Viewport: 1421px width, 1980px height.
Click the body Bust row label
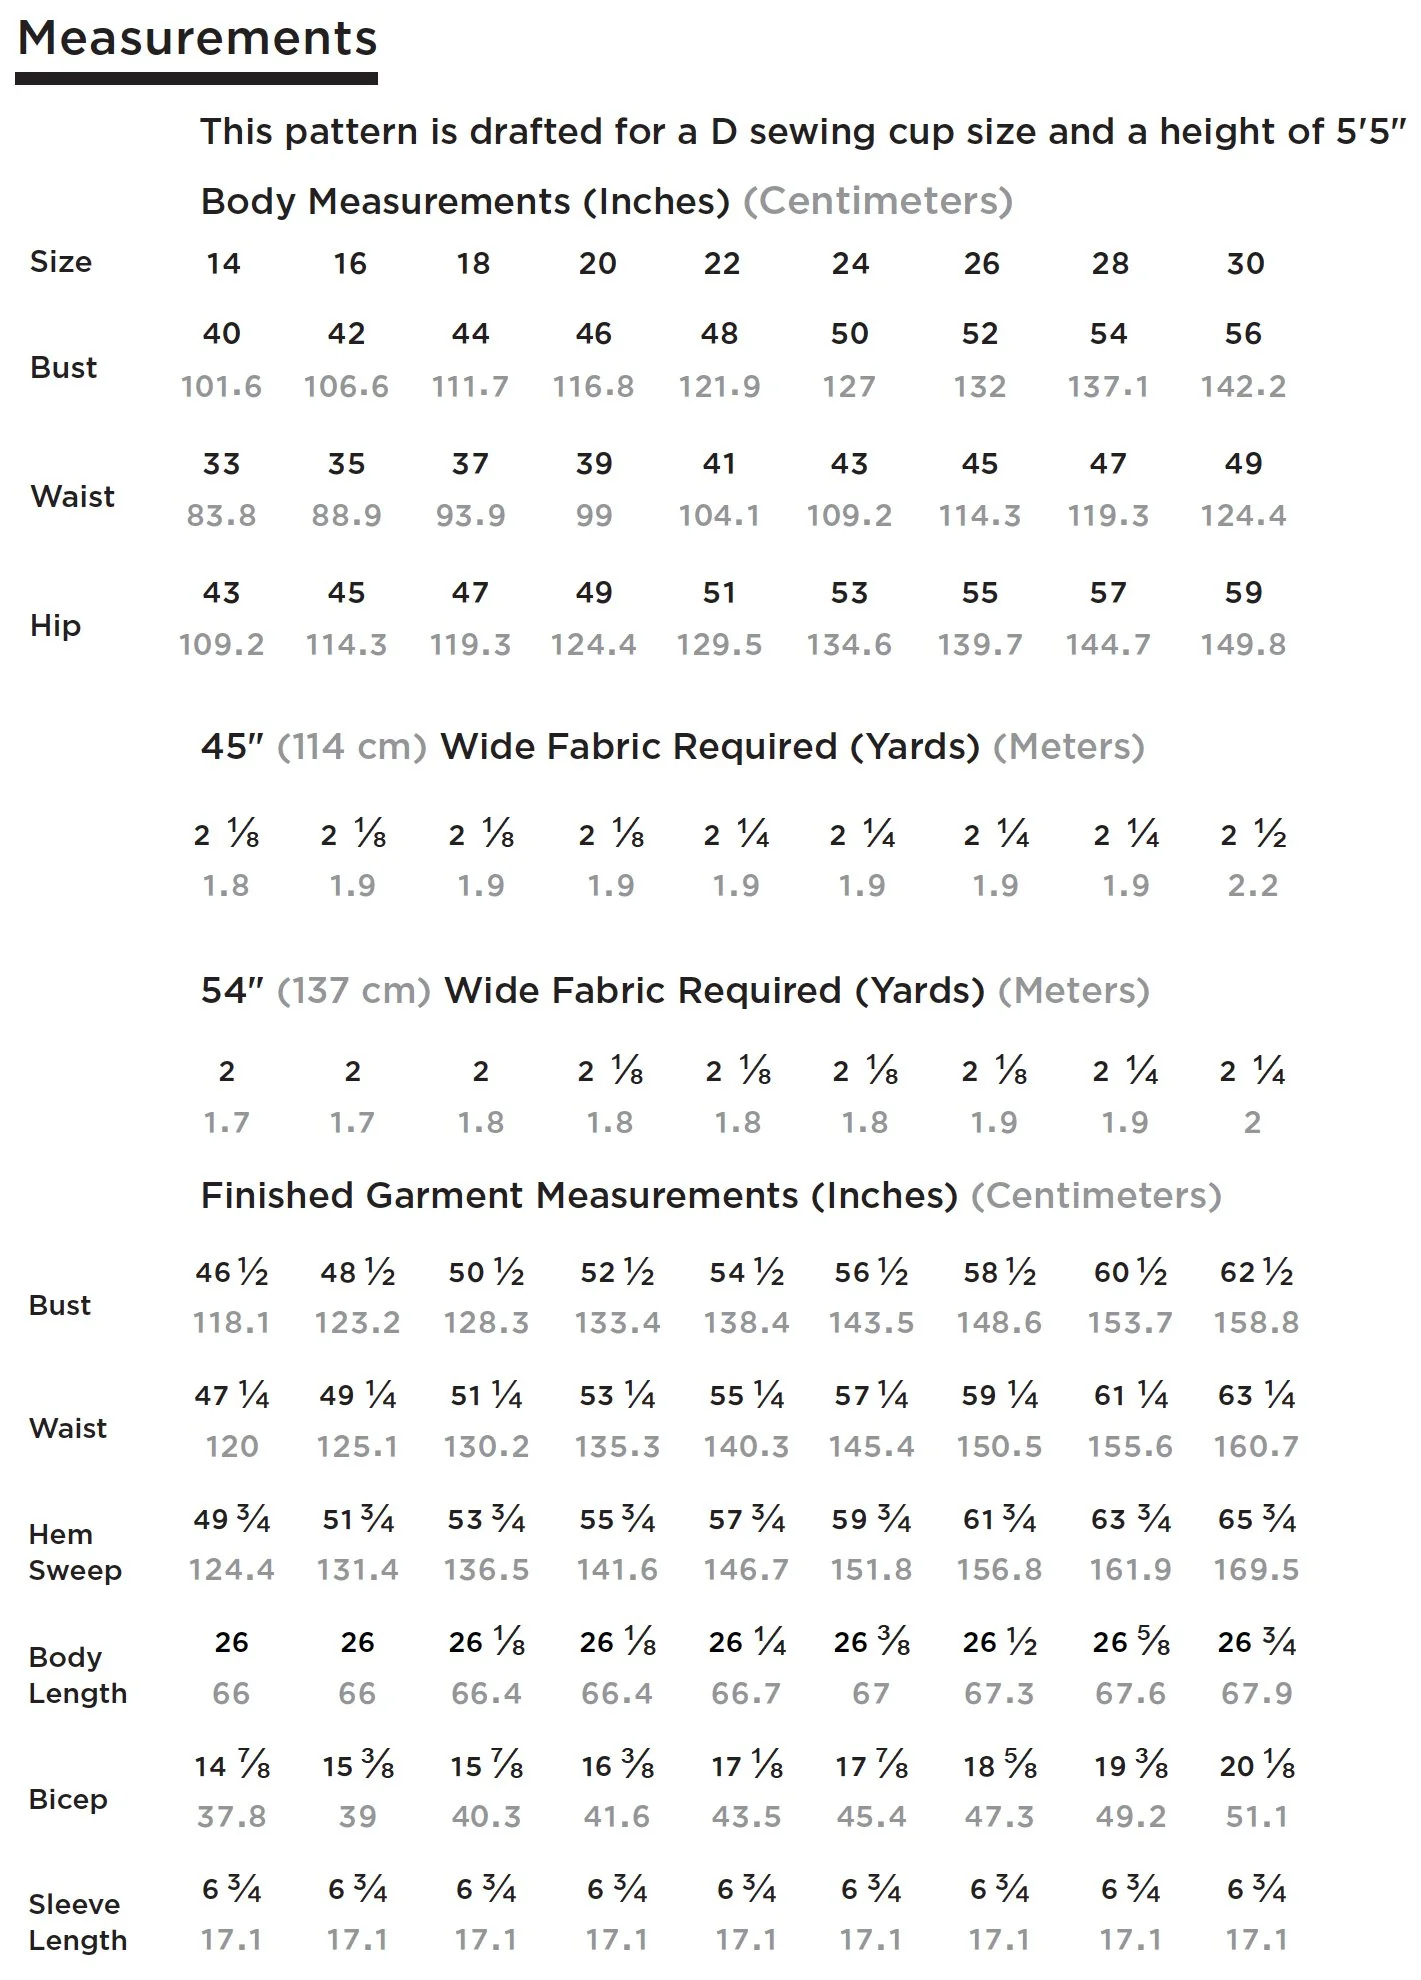64,367
